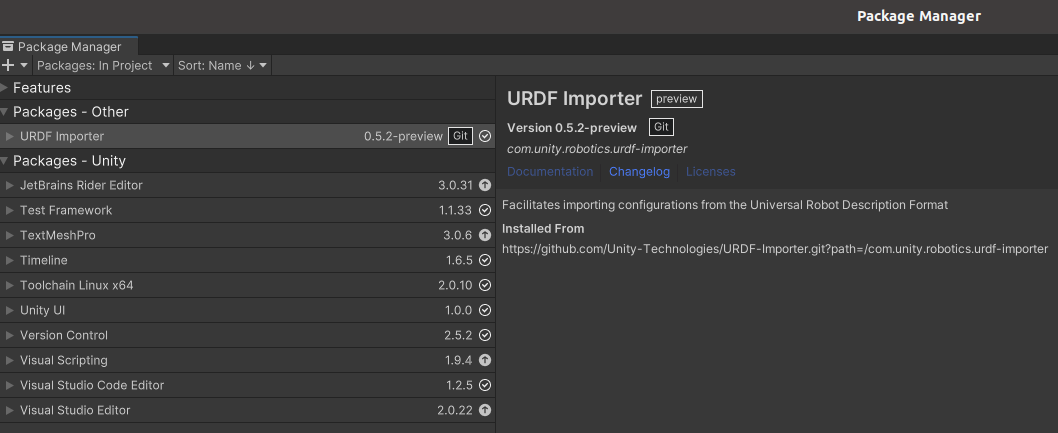The width and height of the screenshot is (1058, 433).
Task: Click the plus icon to add package
Action: coord(8,65)
